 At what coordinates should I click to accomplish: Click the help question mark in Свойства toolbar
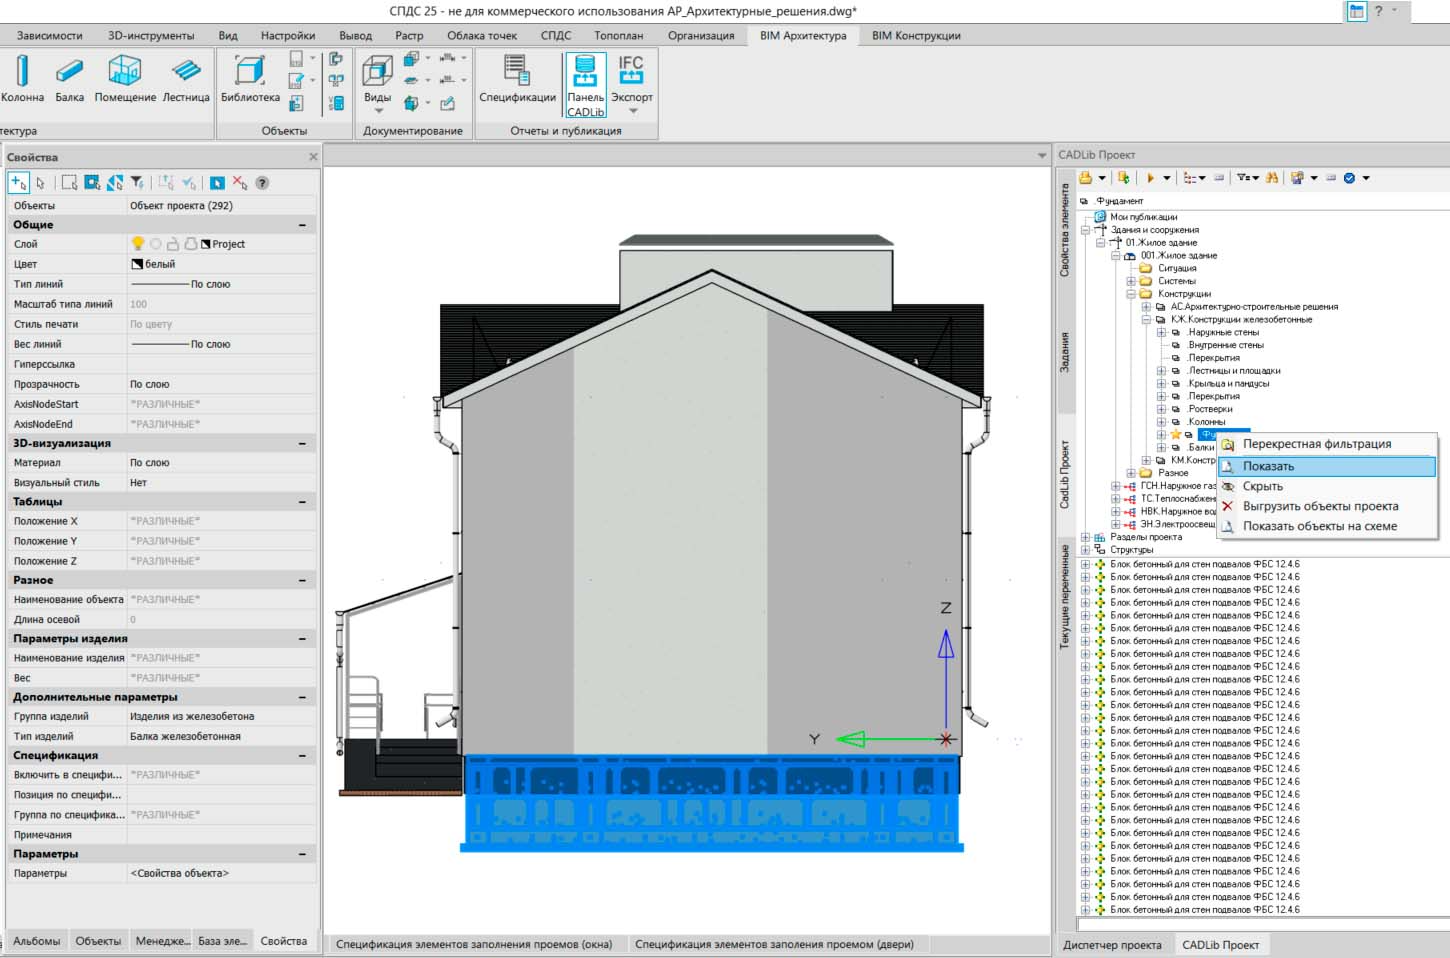pyautogui.click(x=262, y=183)
